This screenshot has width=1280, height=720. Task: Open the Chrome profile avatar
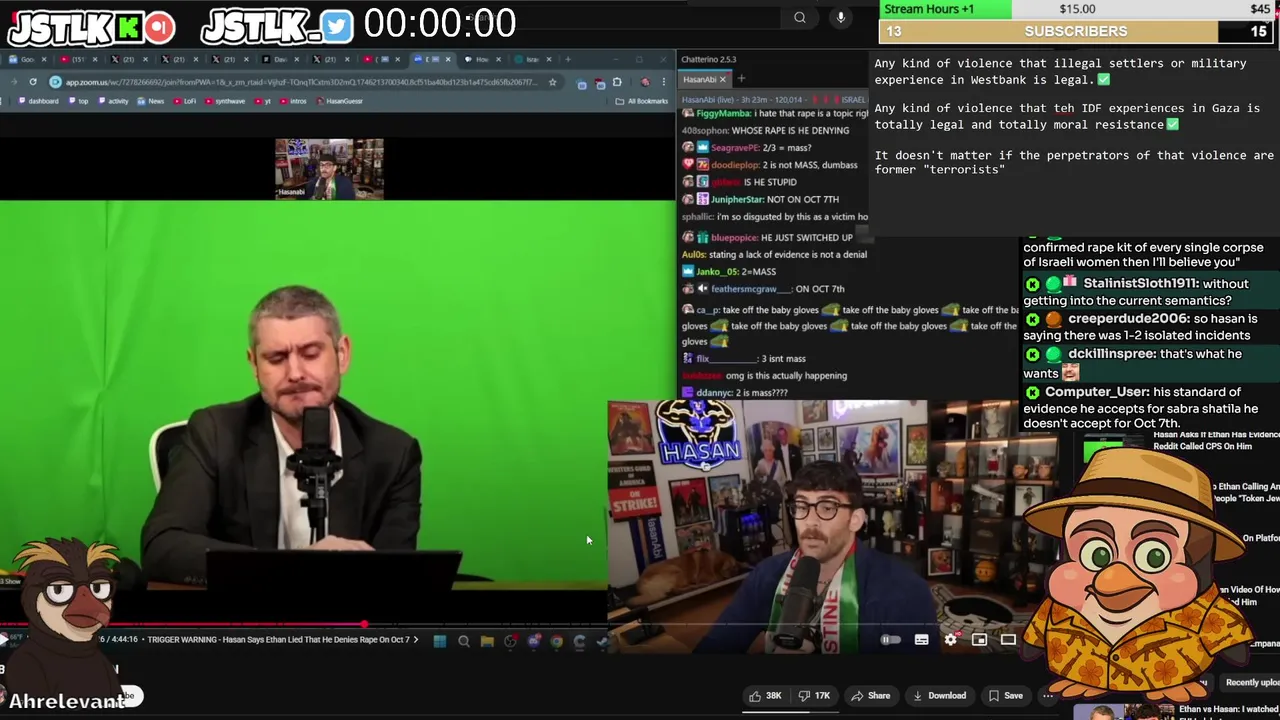point(645,82)
